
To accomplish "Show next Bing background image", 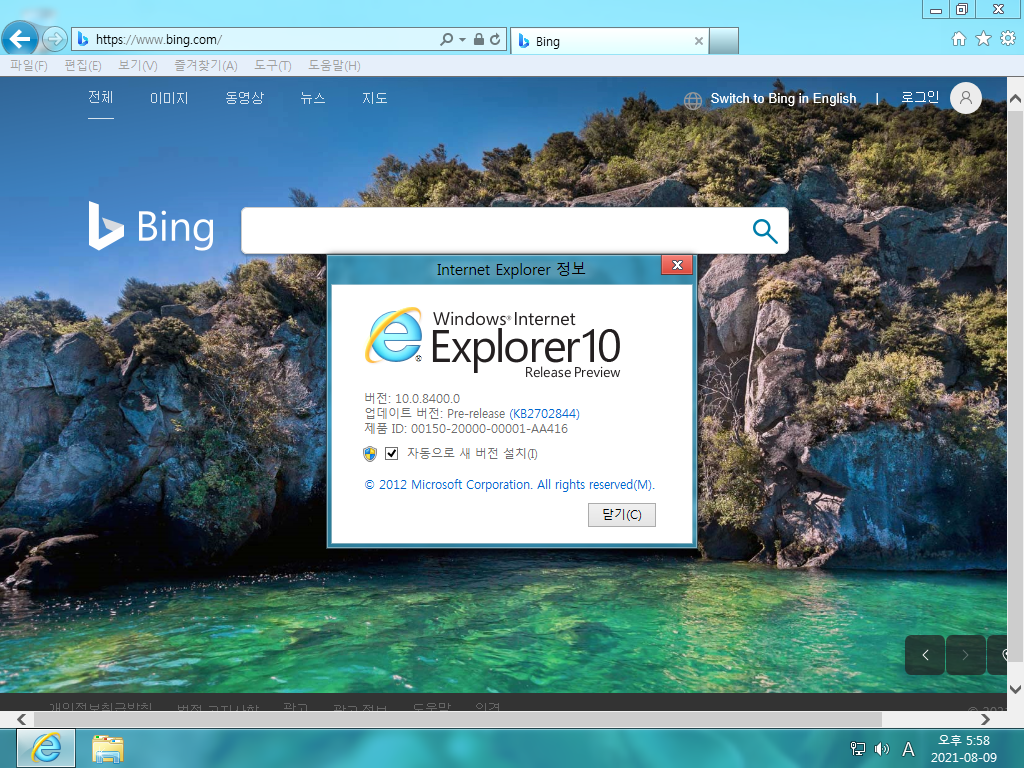I will point(965,654).
